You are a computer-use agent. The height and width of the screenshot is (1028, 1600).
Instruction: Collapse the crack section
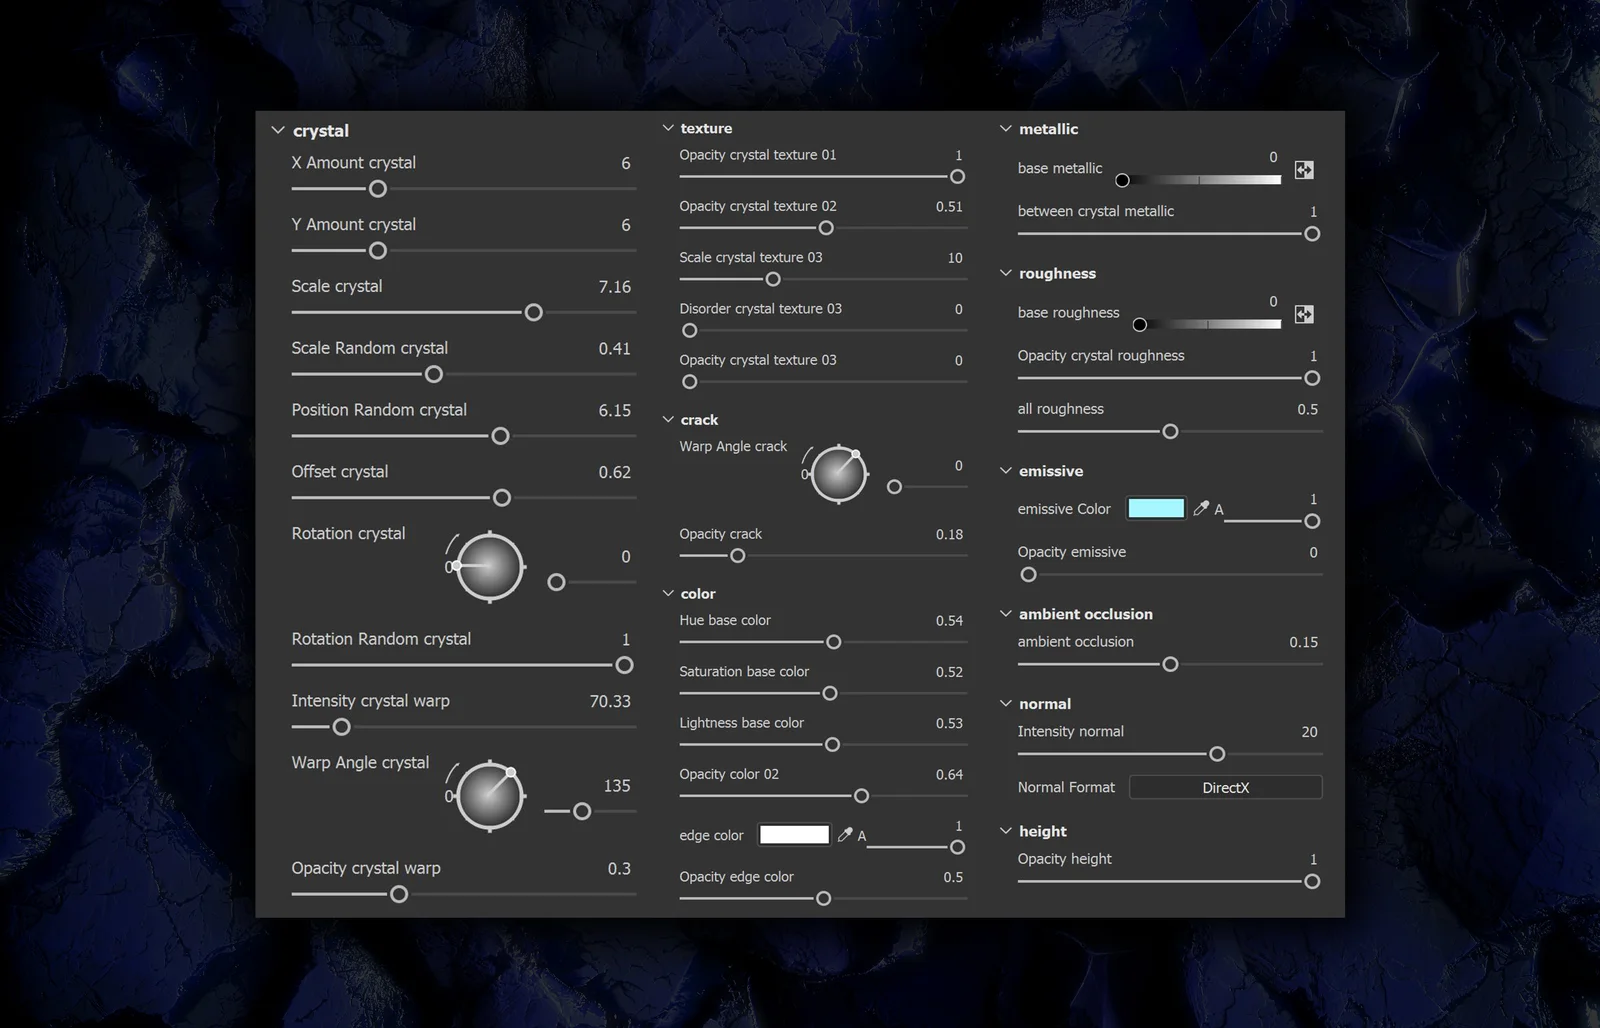668,419
